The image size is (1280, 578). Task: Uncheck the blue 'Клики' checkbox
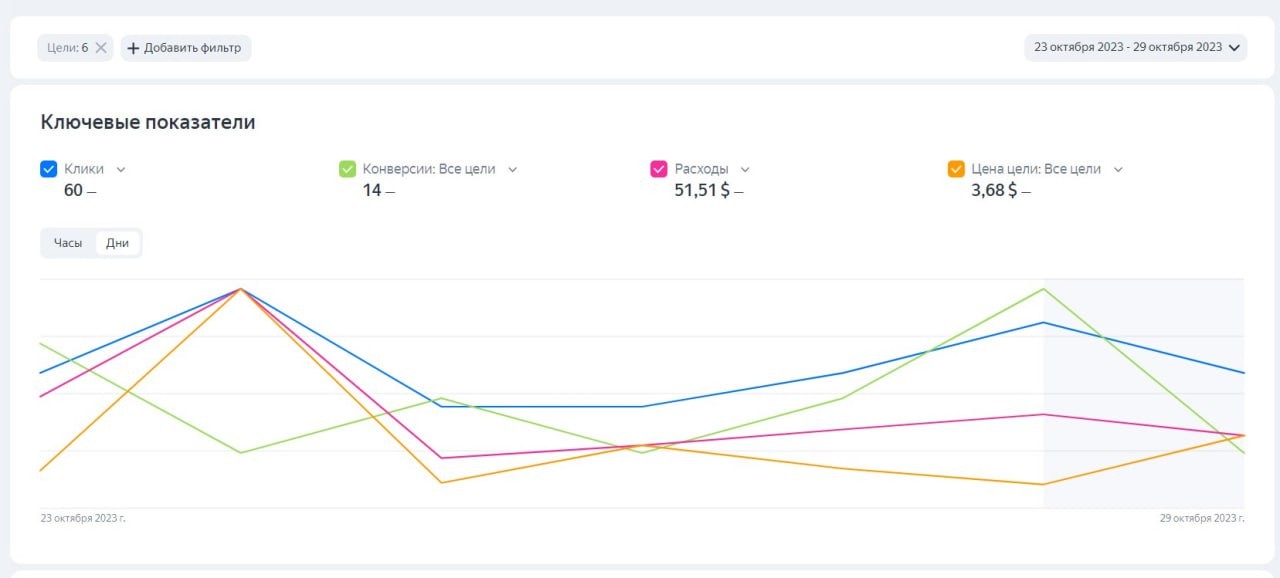[48, 169]
